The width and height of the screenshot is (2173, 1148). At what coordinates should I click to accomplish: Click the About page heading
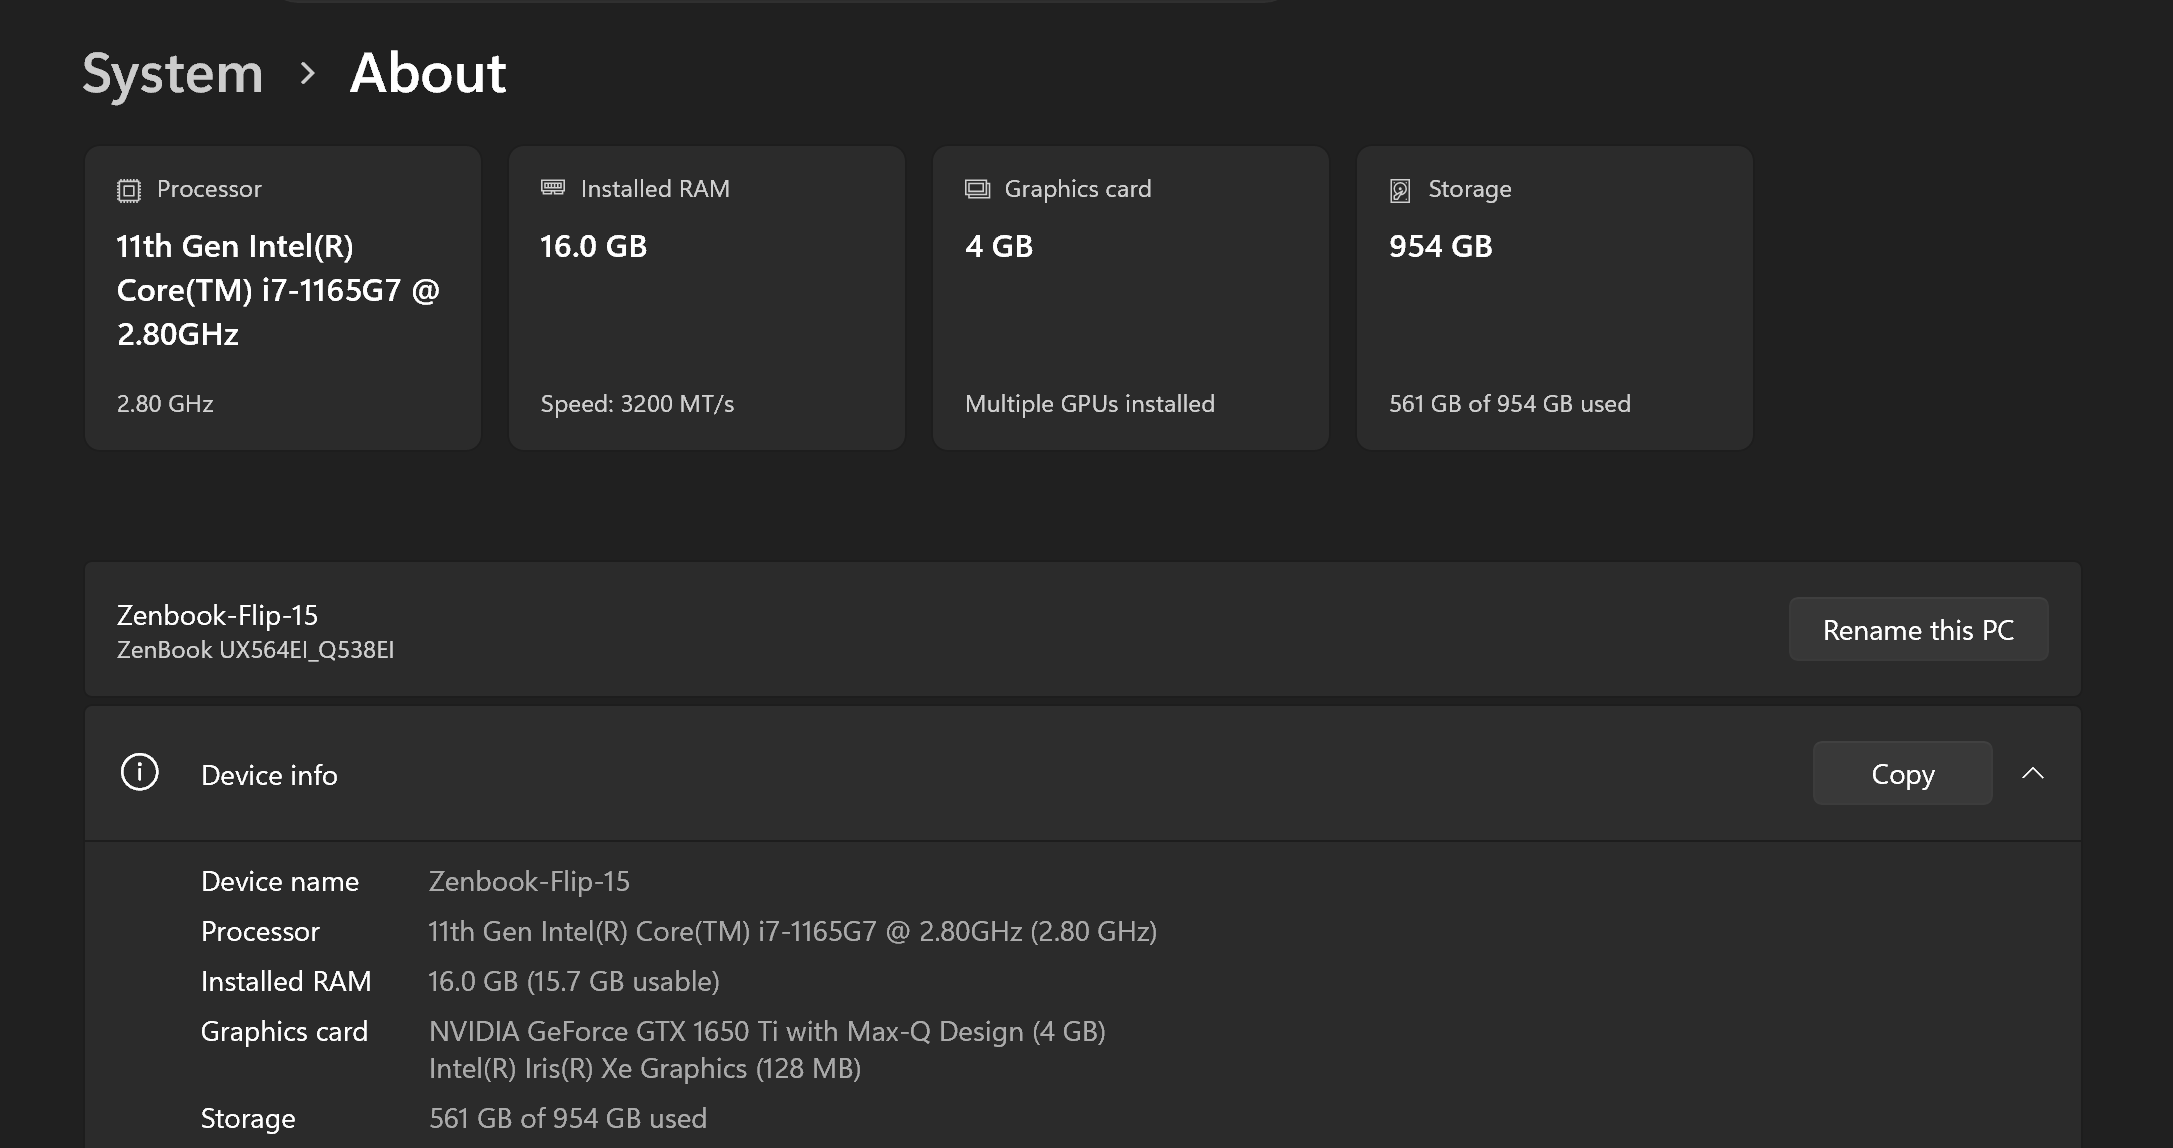click(428, 73)
